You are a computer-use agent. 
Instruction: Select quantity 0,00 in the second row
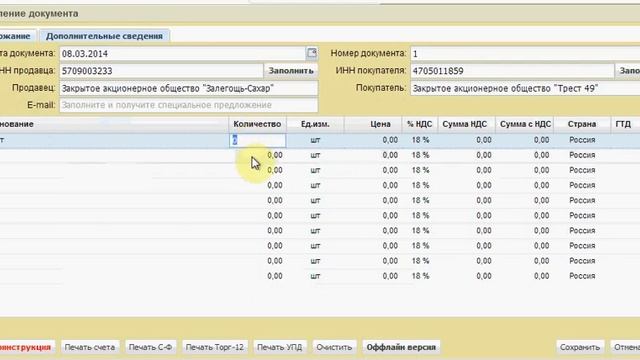tap(275, 155)
